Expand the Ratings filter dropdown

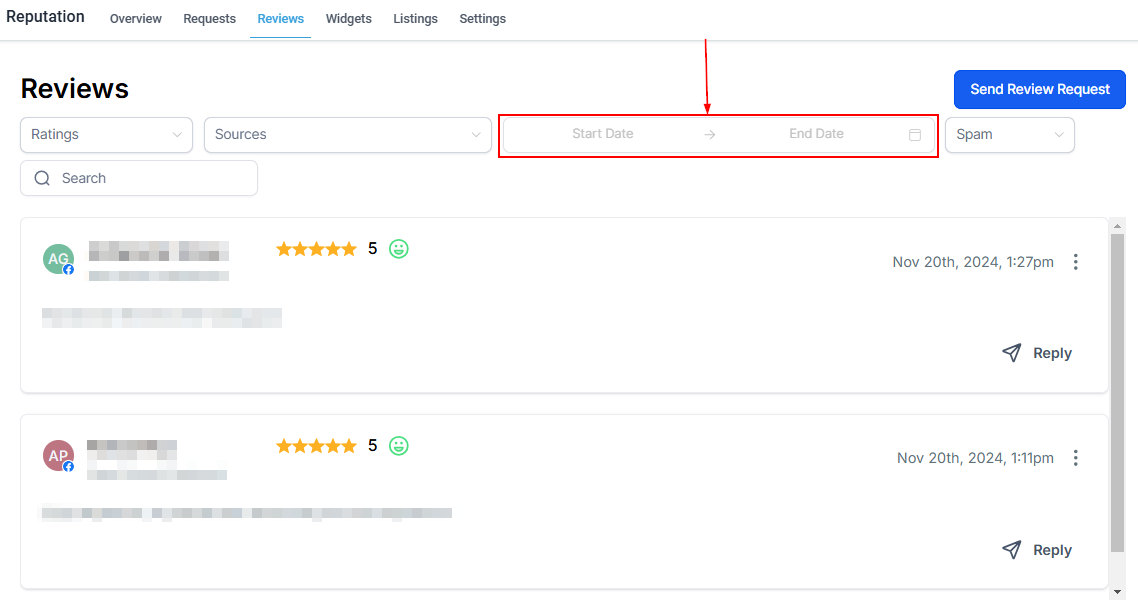pos(106,135)
